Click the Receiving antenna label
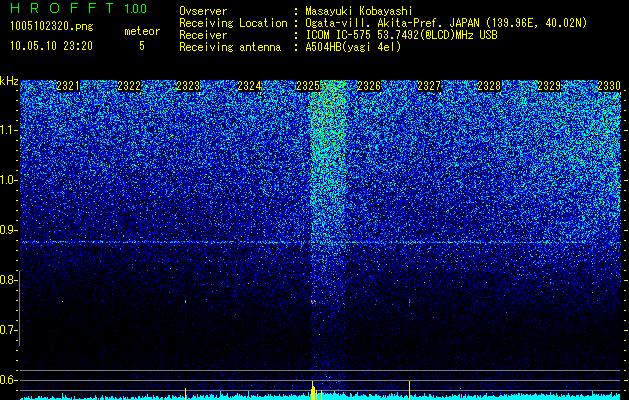Viewport: 629px width, 400px height. [230, 47]
